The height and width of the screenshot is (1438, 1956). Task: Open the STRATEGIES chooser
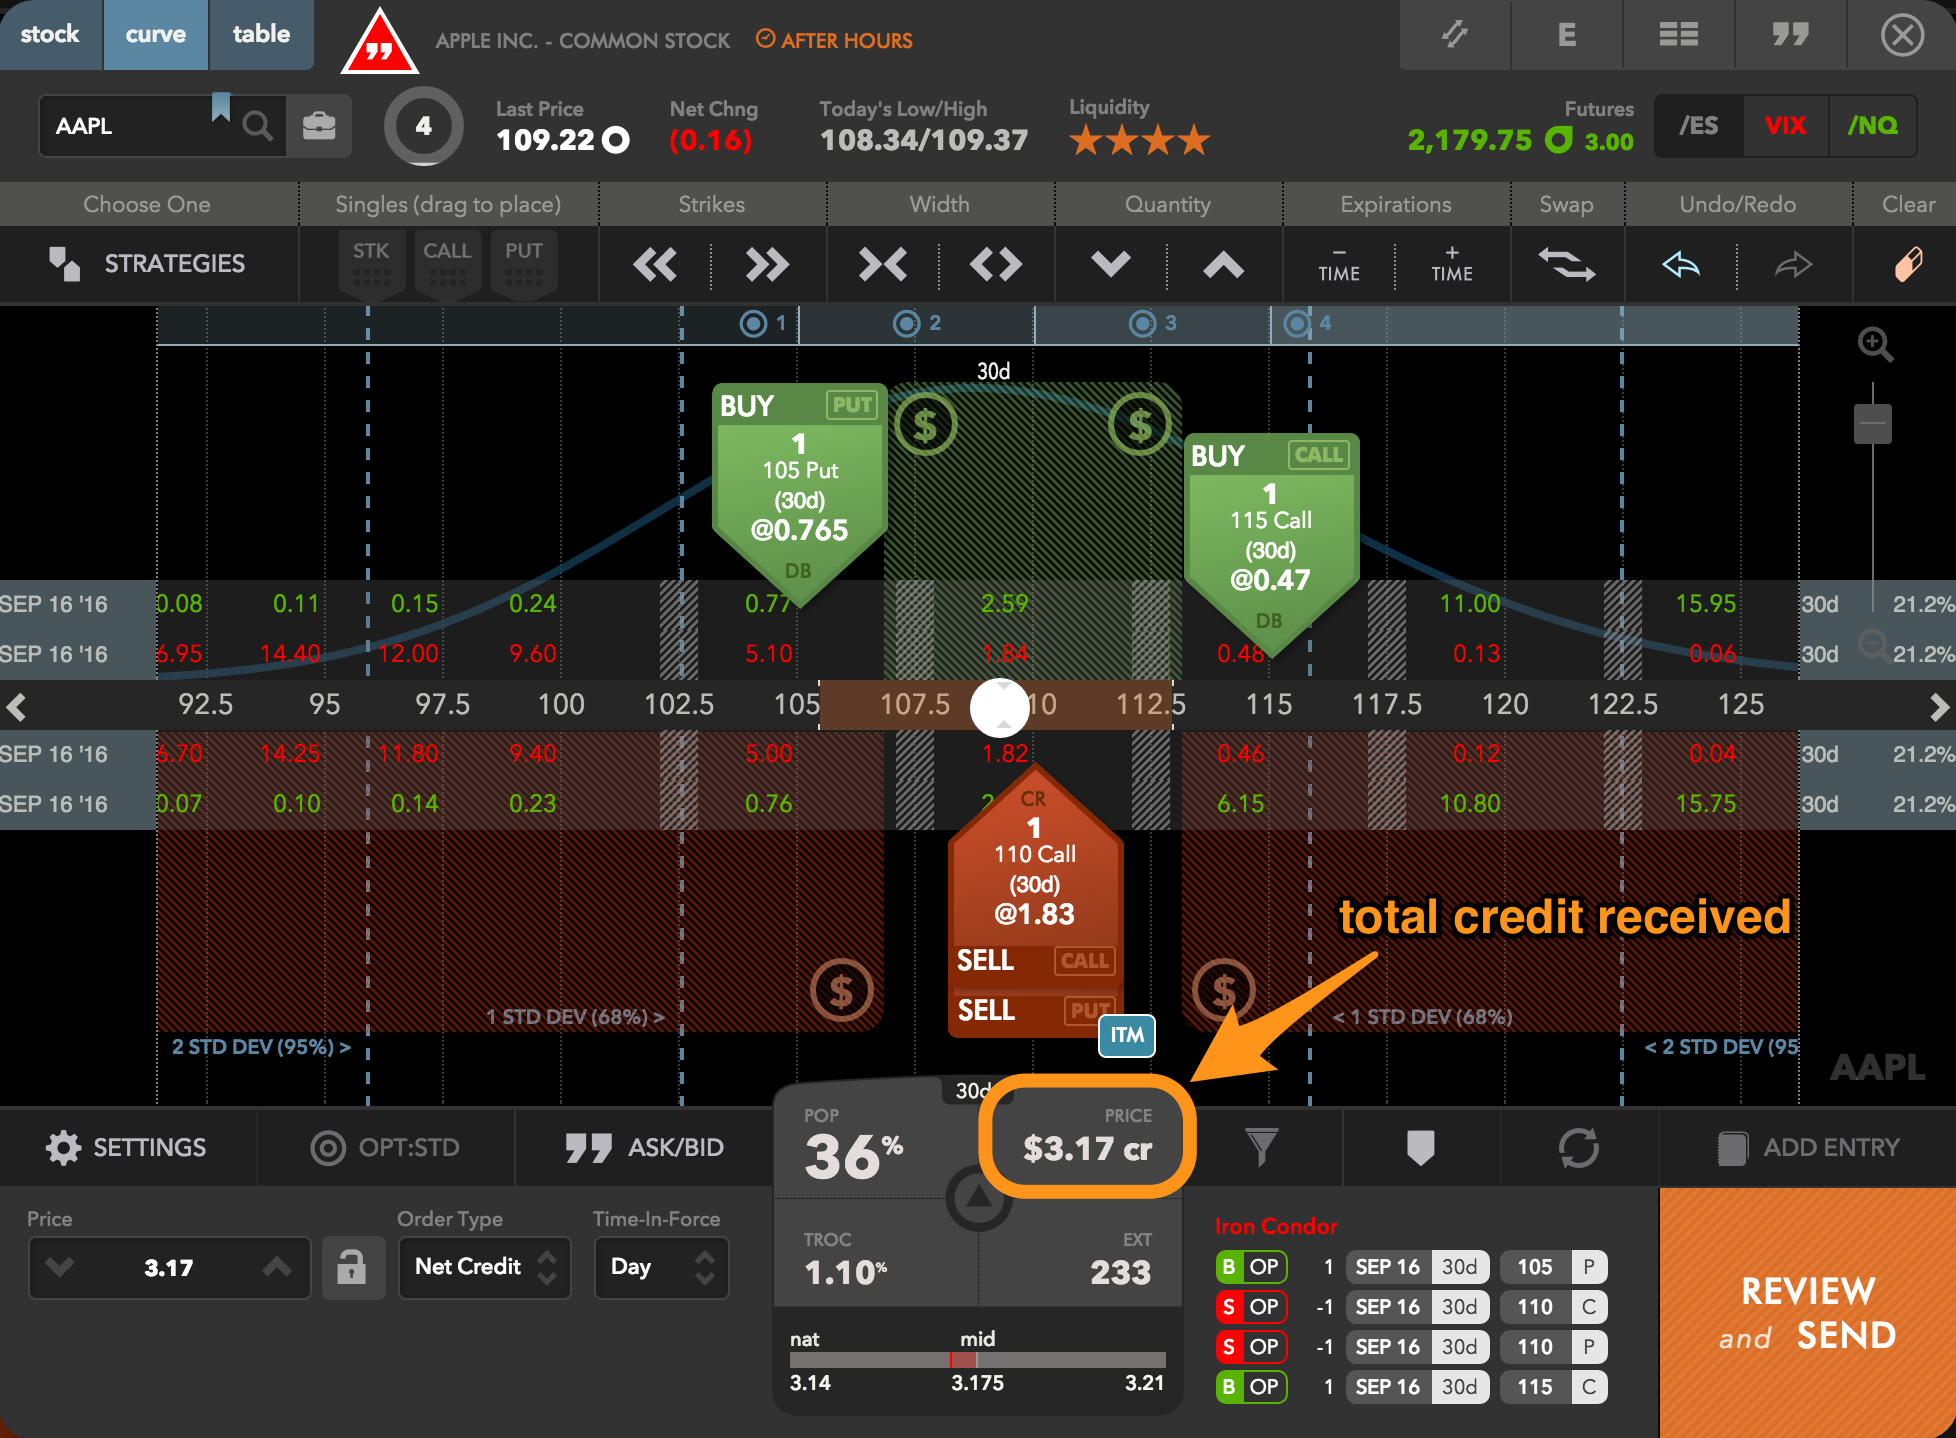[148, 264]
